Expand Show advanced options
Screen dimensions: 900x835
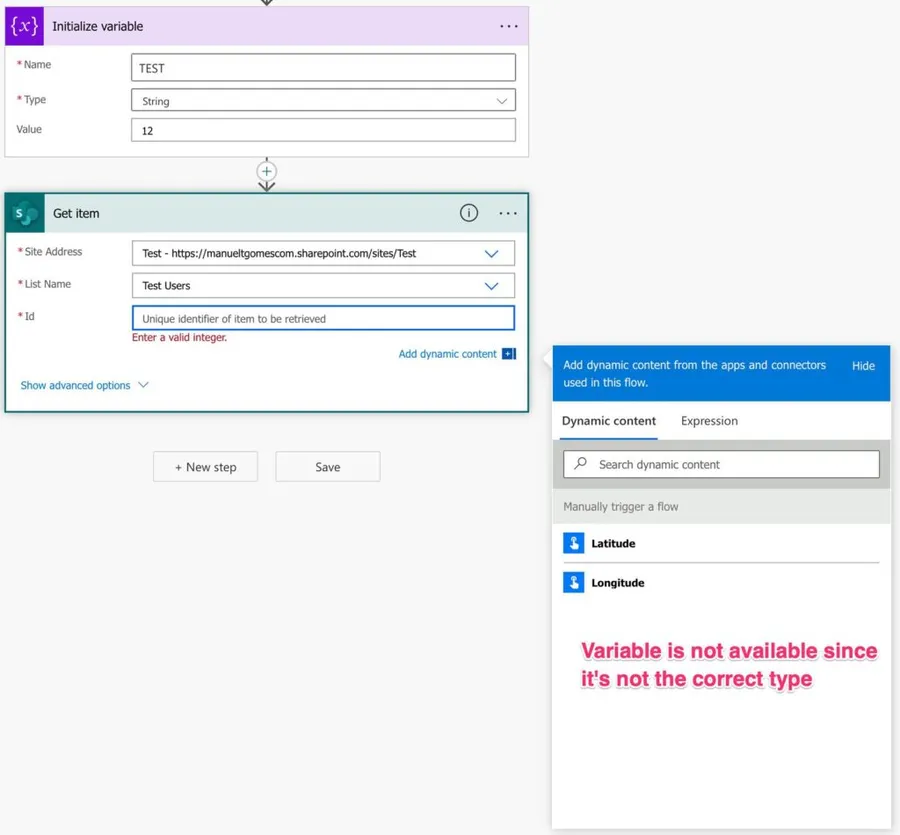(x=84, y=385)
